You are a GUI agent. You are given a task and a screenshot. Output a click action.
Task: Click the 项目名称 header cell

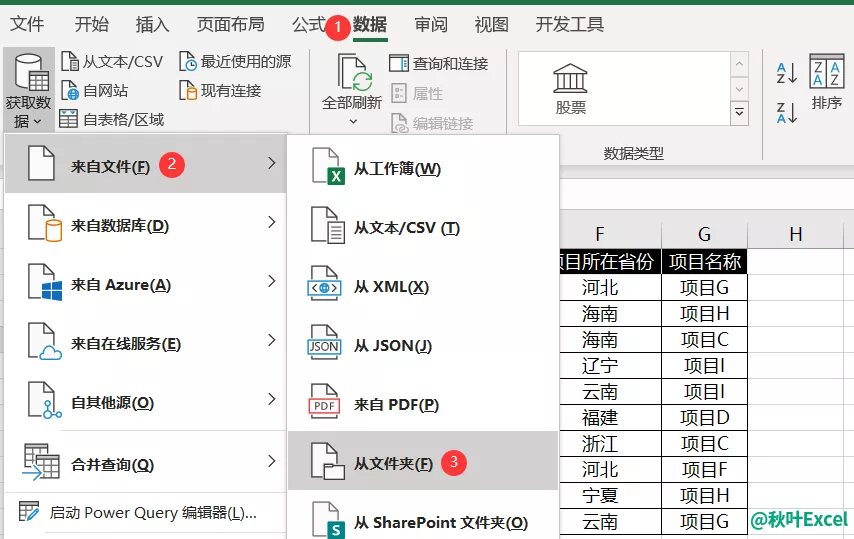point(704,261)
